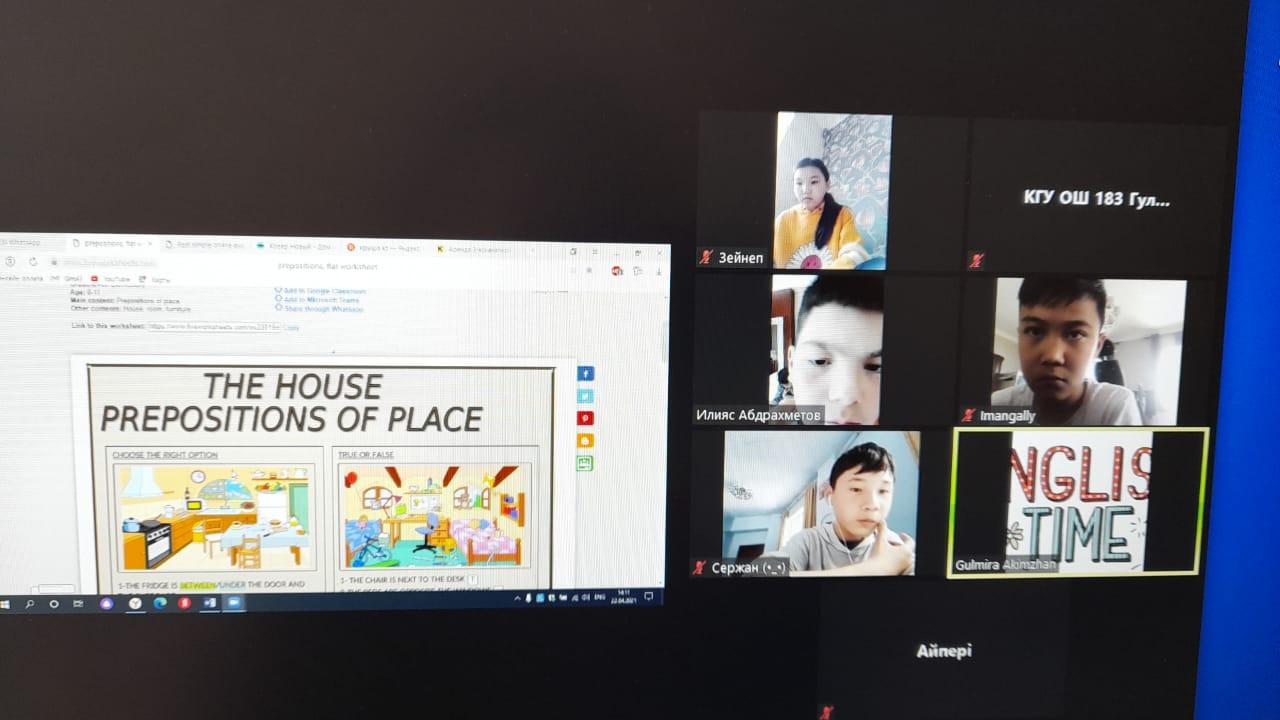The image size is (1280, 720).
Task: Click red extension icon in browser toolbar
Action: pyautogui.click(x=617, y=270)
